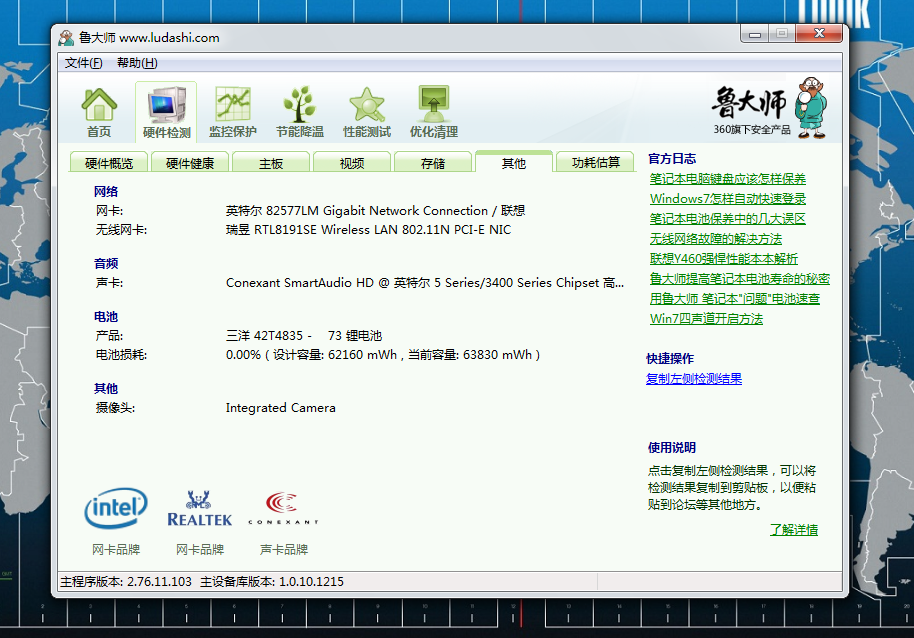
Task: Open link 无线网络故障的解决方法
Action: (716, 239)
